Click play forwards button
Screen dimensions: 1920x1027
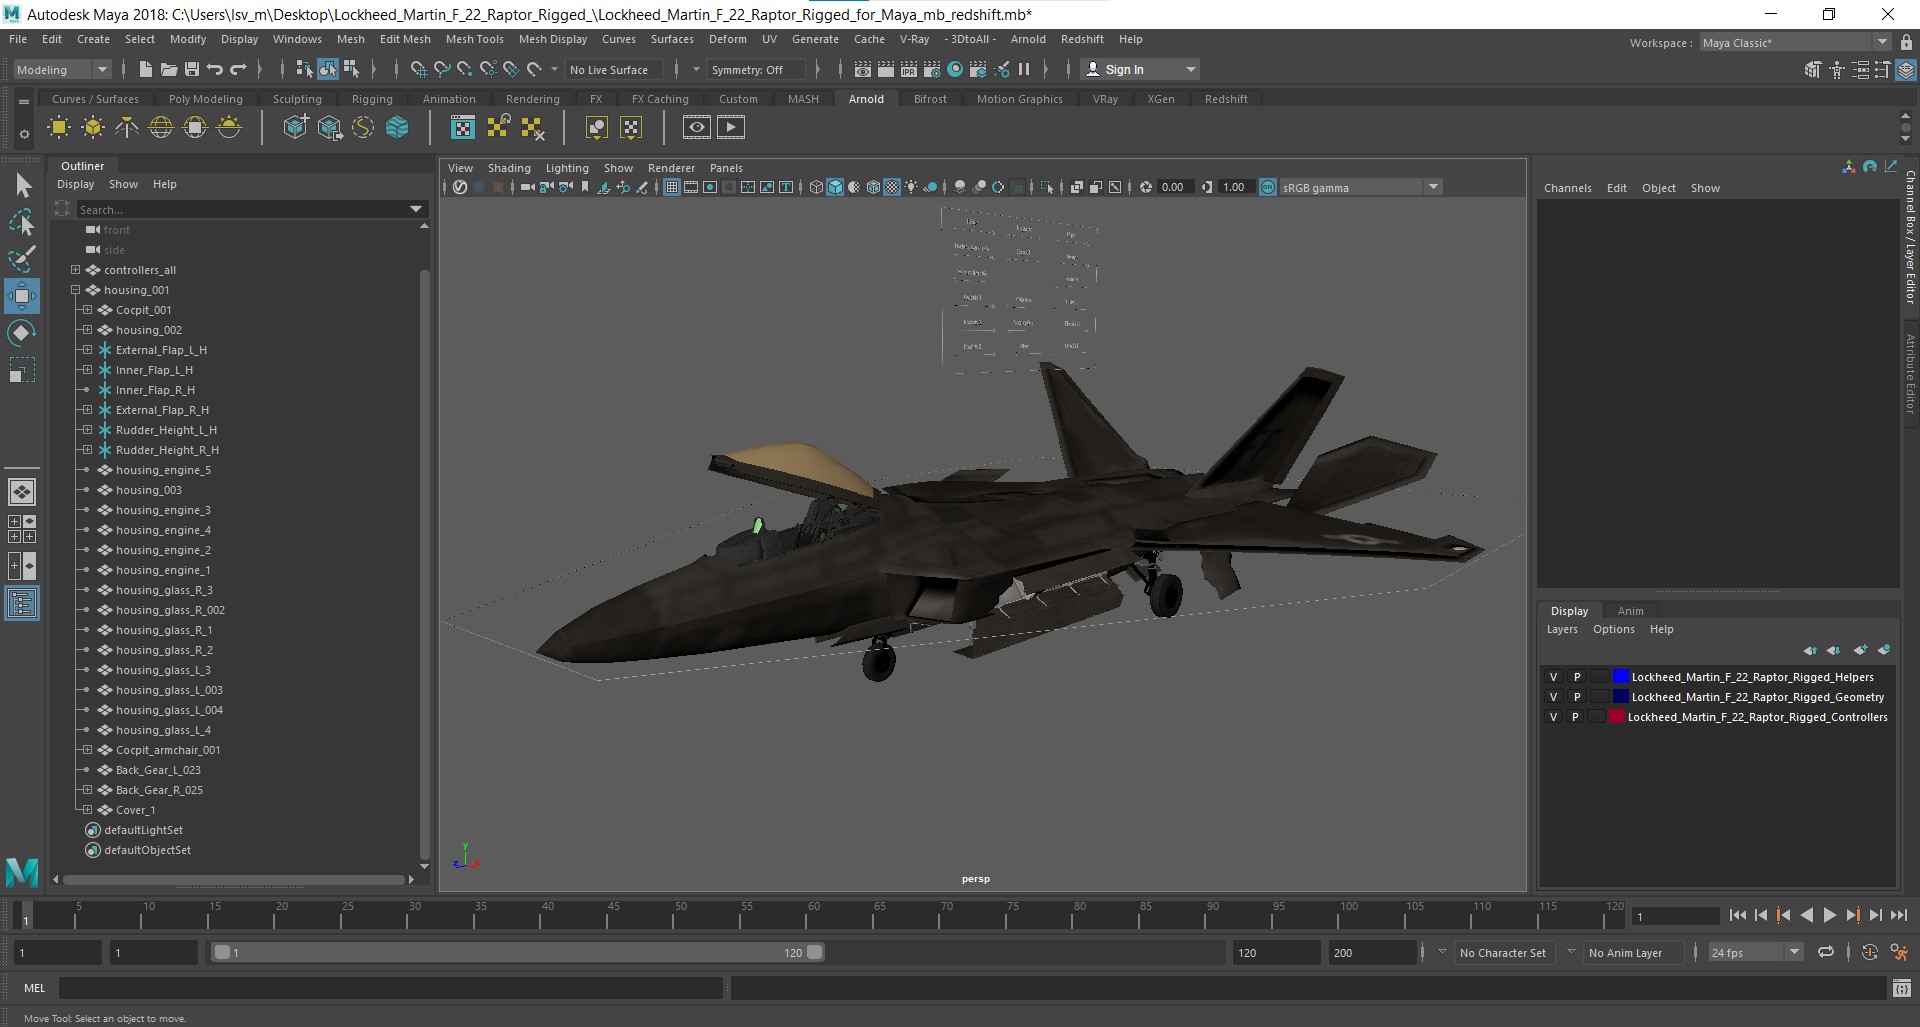(1829, 915)
